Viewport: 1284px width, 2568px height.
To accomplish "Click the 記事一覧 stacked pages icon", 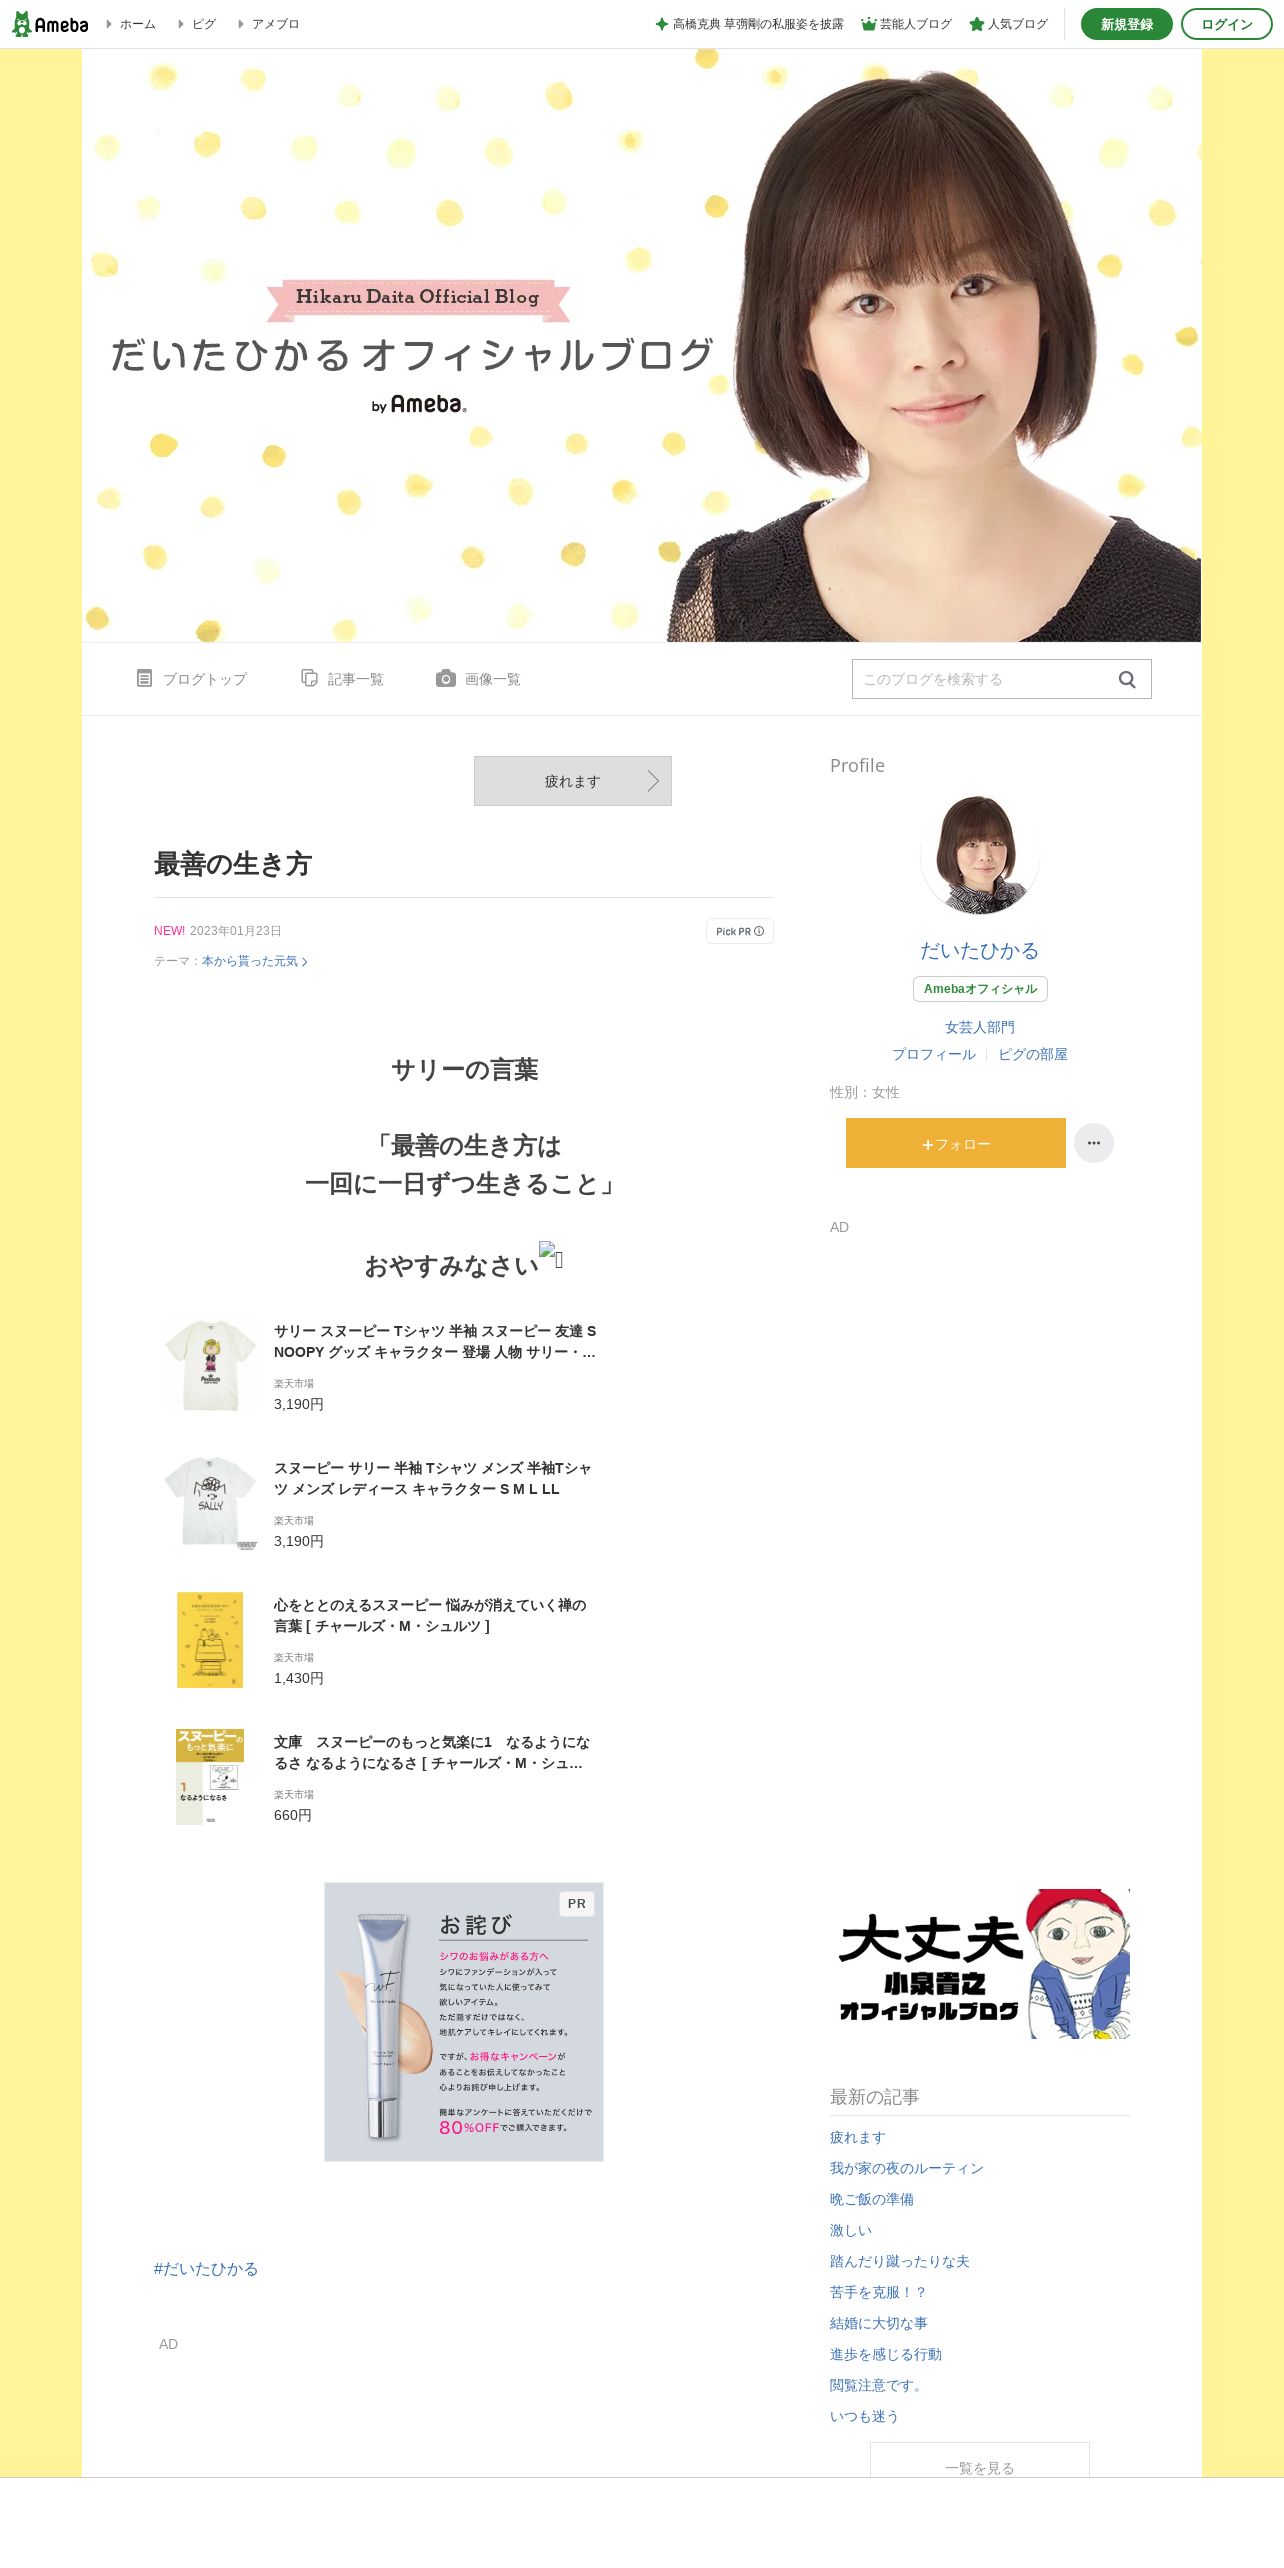I will (309, 678).
